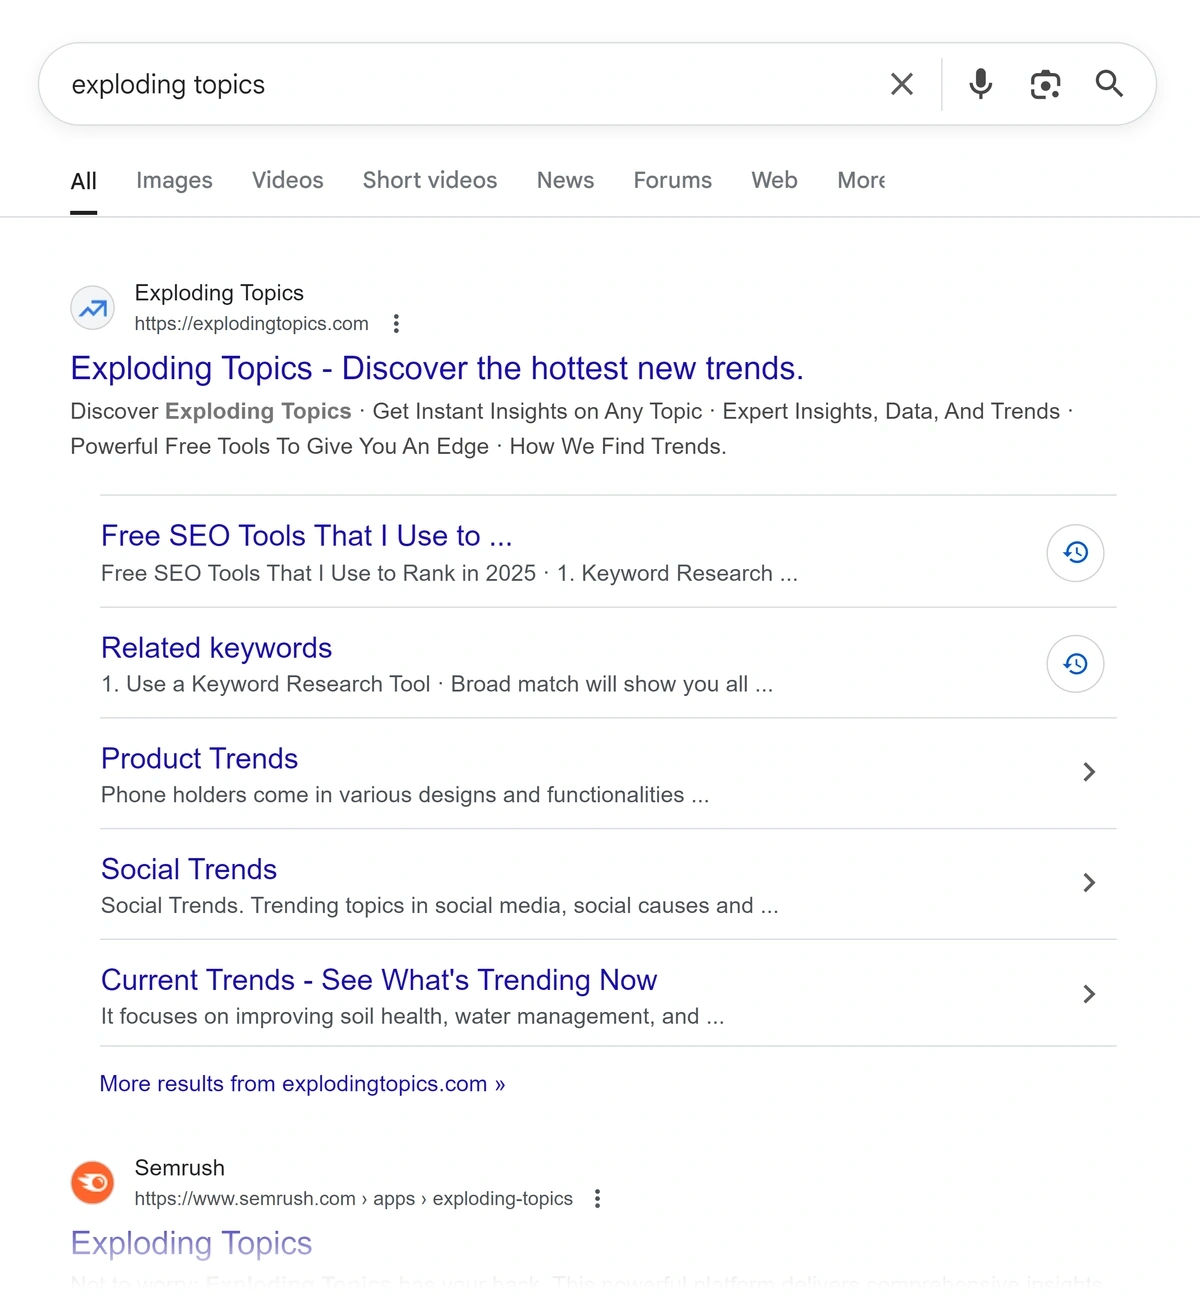Screen dimensions: 1200x1298
Task: Click the 'Social Trends. Trending topics in social media' snippet
Action: tap(440, 906)
